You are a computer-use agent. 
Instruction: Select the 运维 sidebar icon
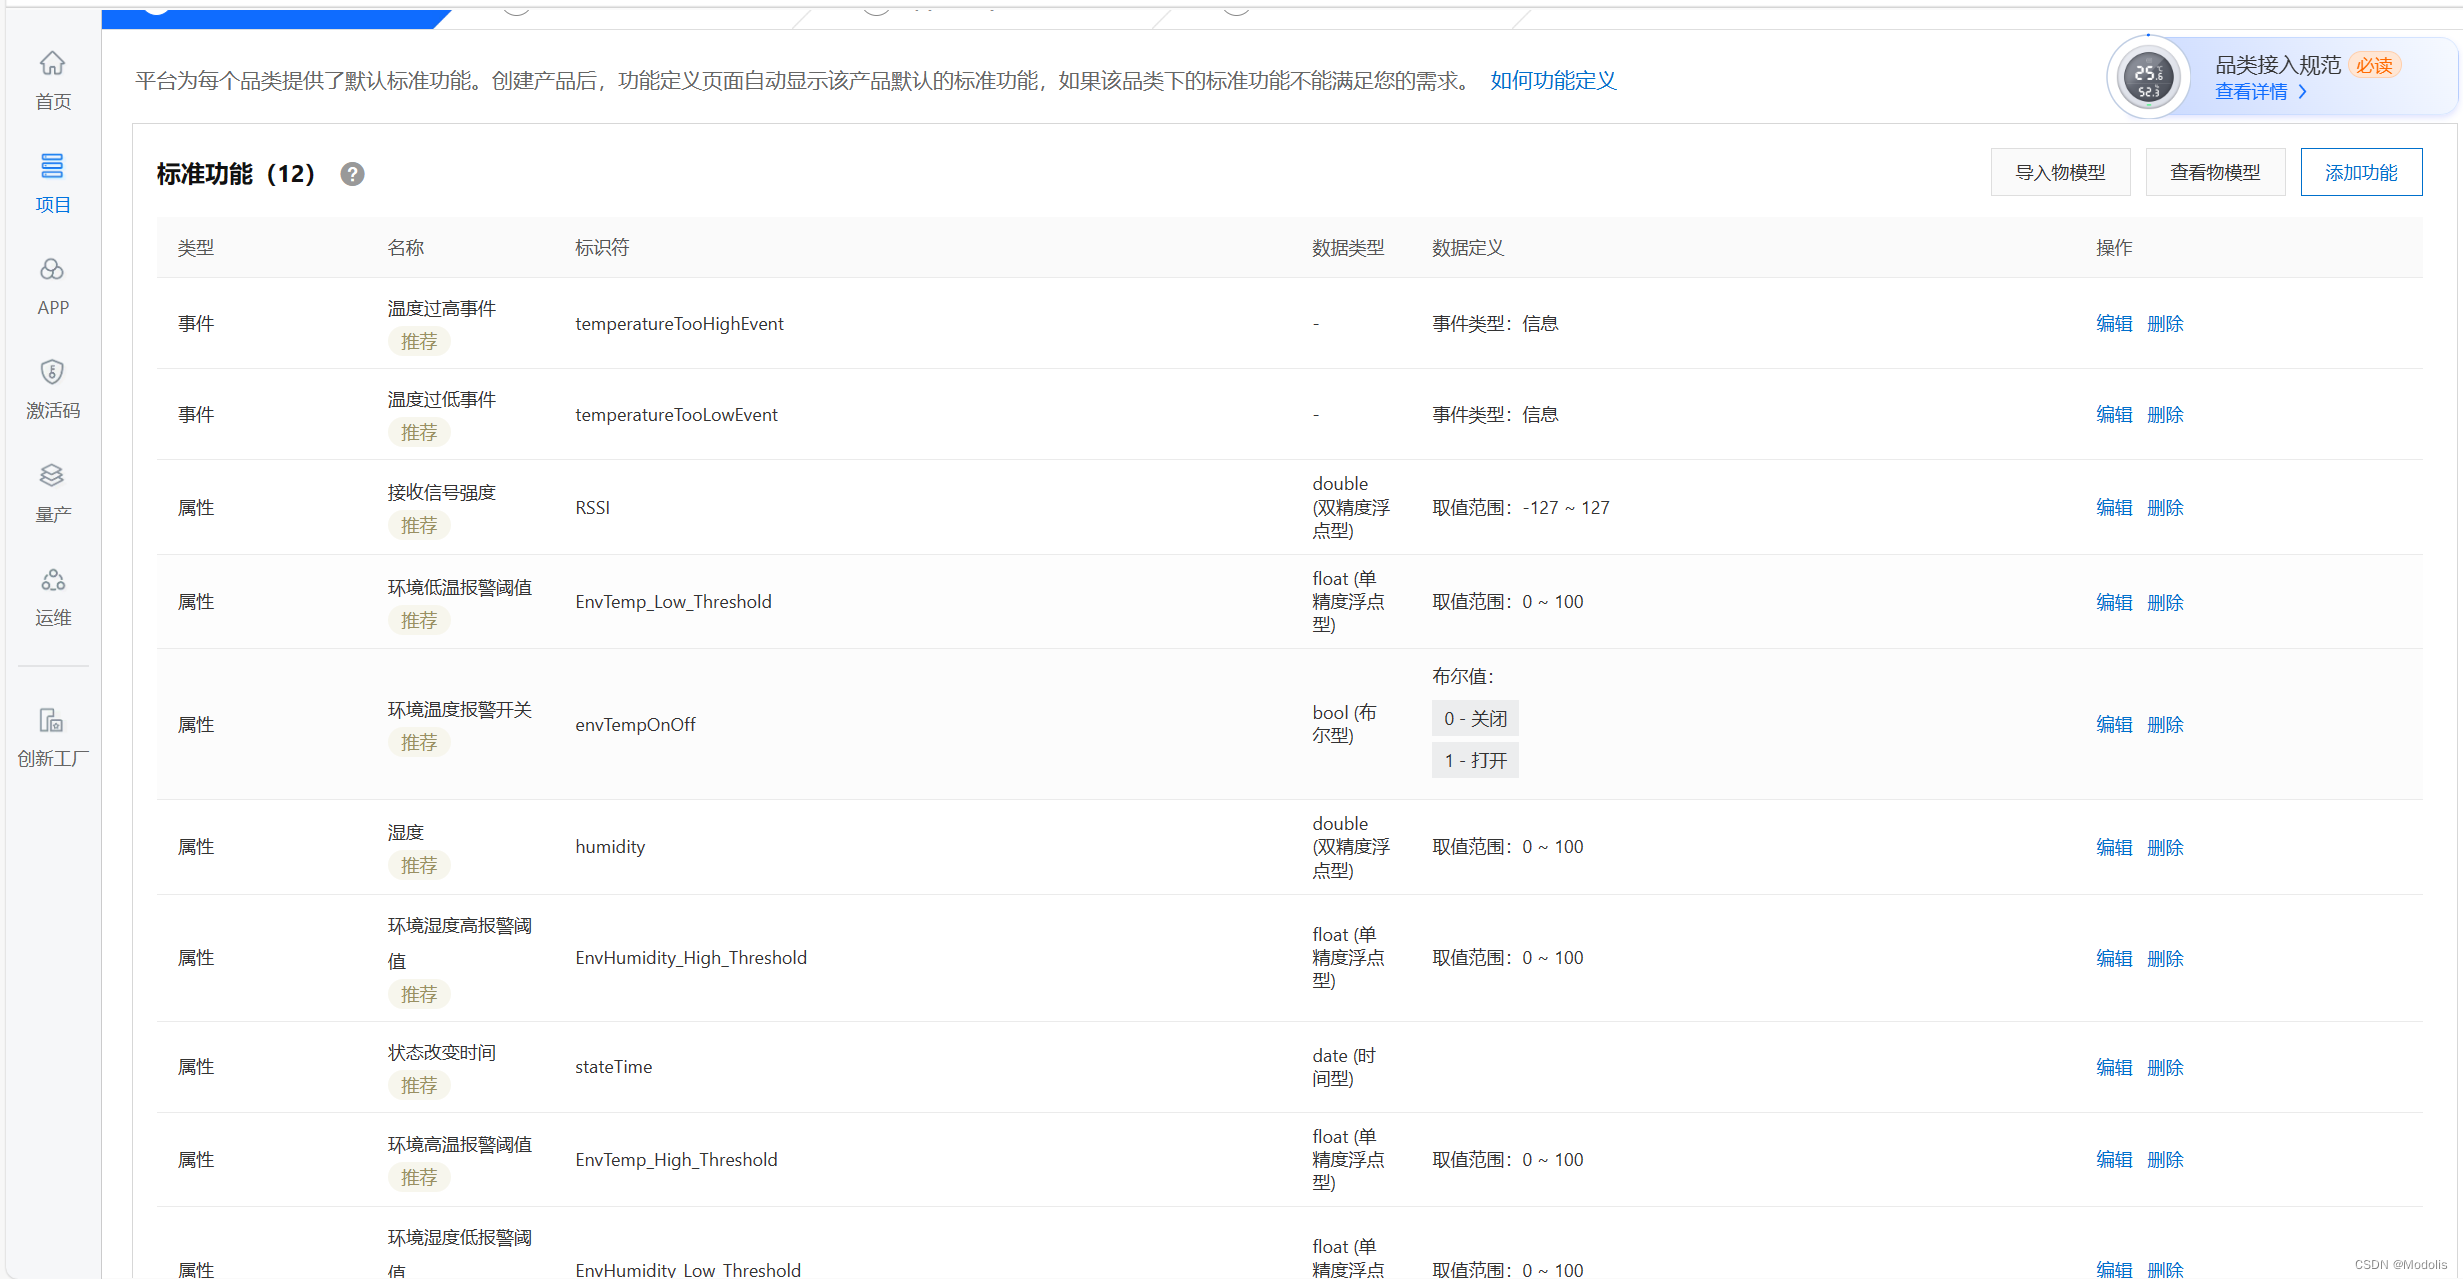tap(52, 596)
